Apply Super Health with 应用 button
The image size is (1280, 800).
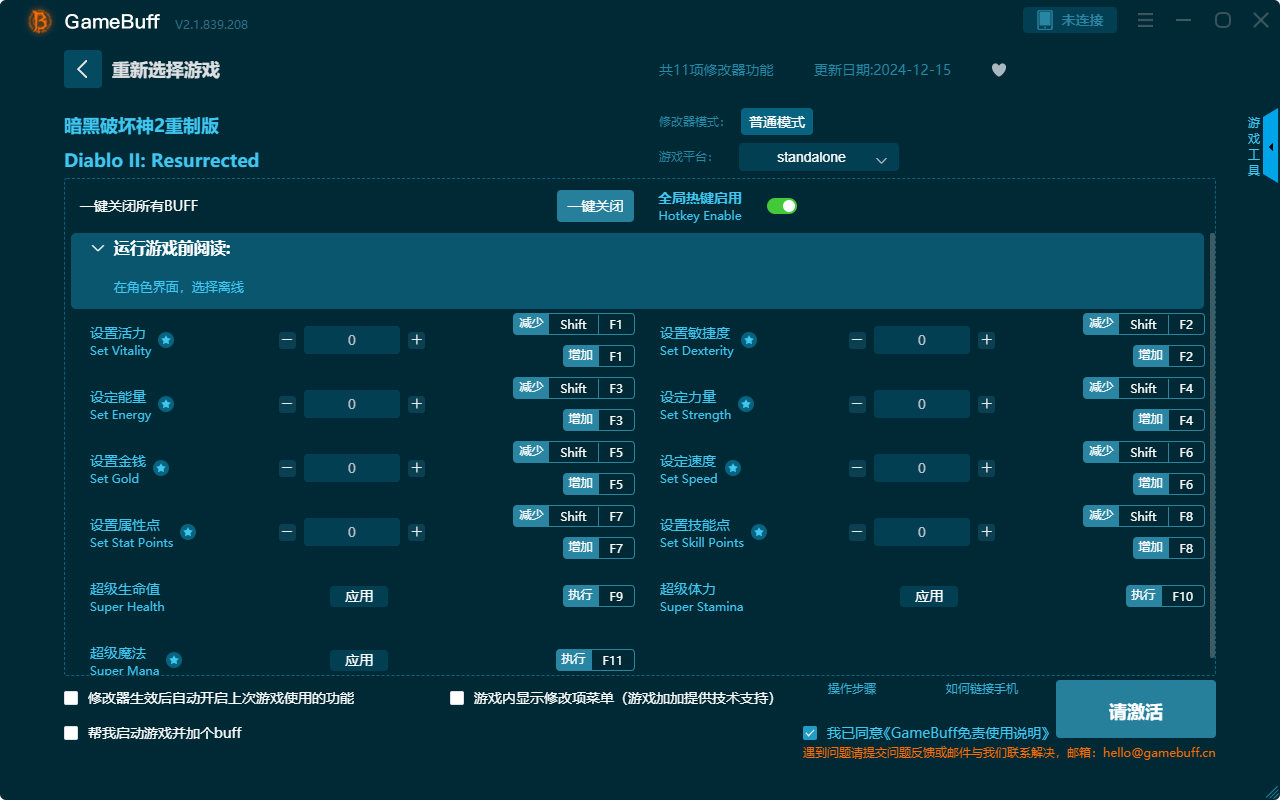click(x=359, y=596)
